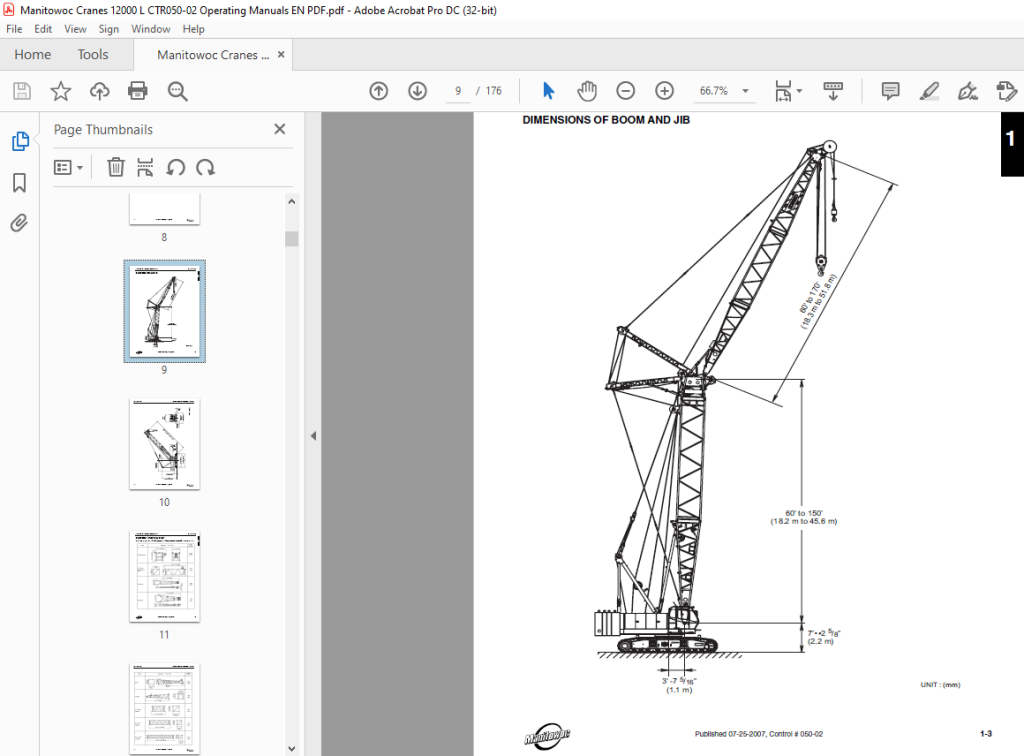Image resolution: width=1024 pixels, height=756 pixels.
Task: Toggle the Bookmarks panel in the sidebar
Action: (20, 183)
